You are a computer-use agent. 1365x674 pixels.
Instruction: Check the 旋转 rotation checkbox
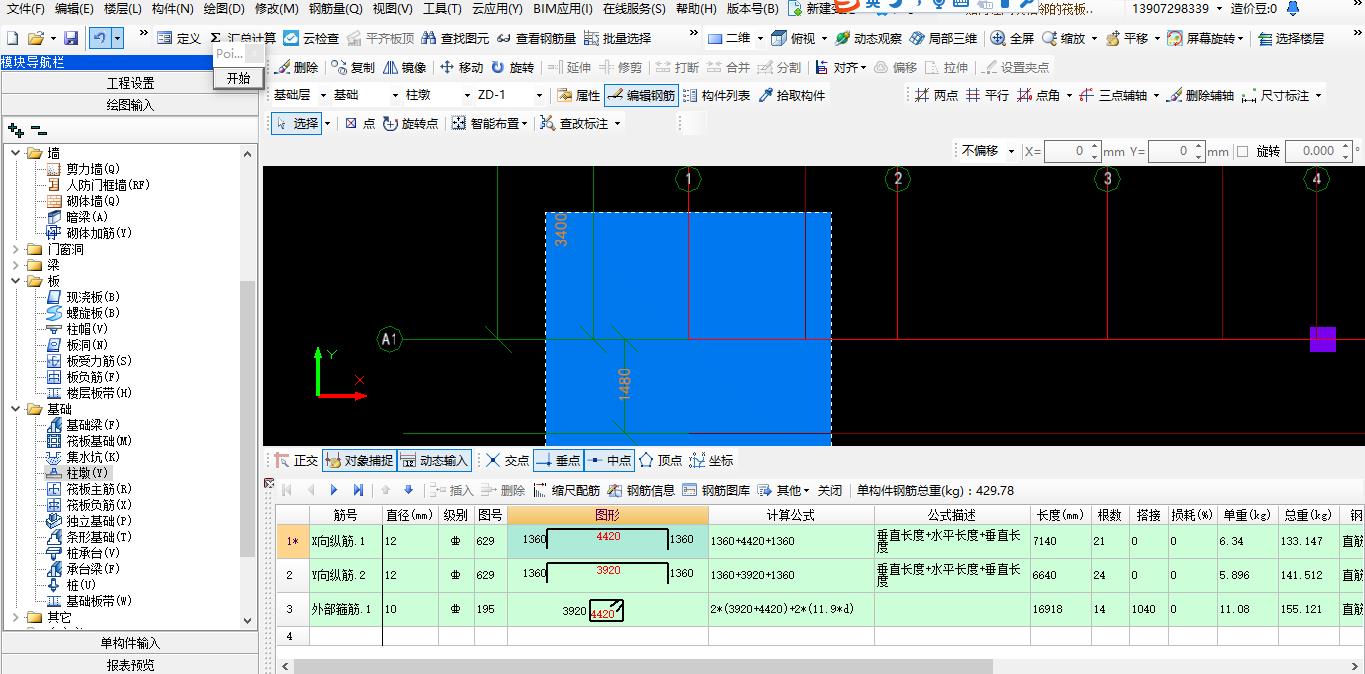click(1242, 151)
